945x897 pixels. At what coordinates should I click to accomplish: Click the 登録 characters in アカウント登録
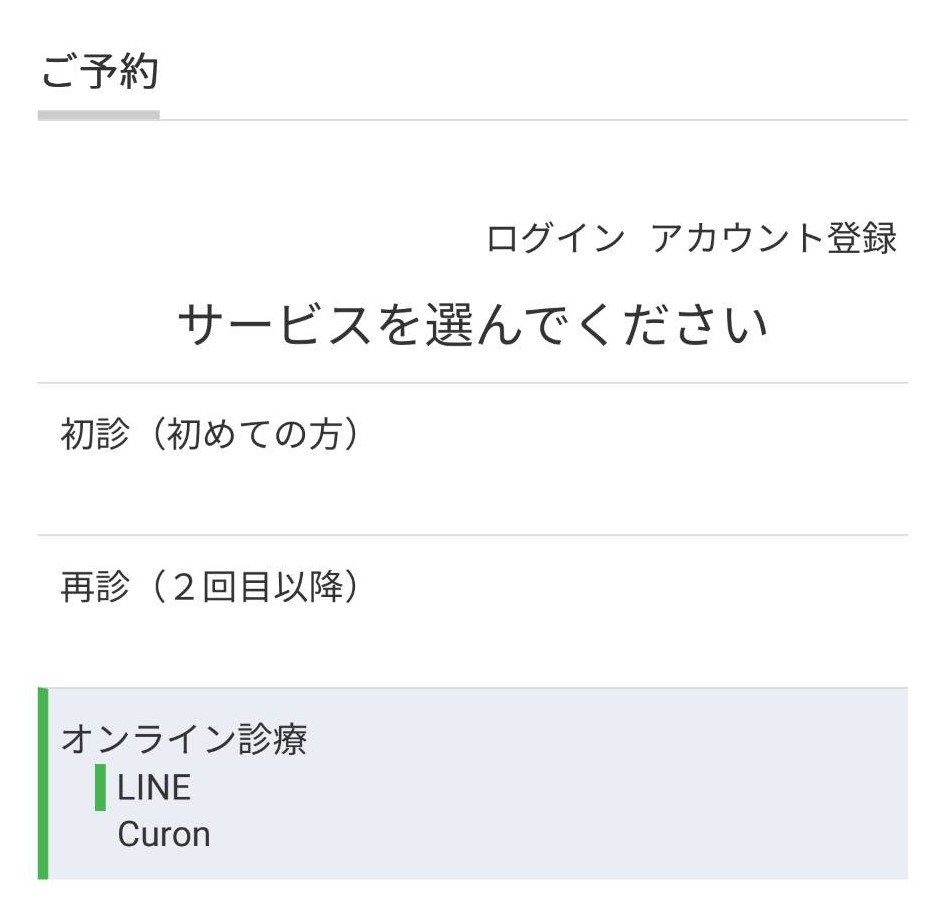coord(862,238)
